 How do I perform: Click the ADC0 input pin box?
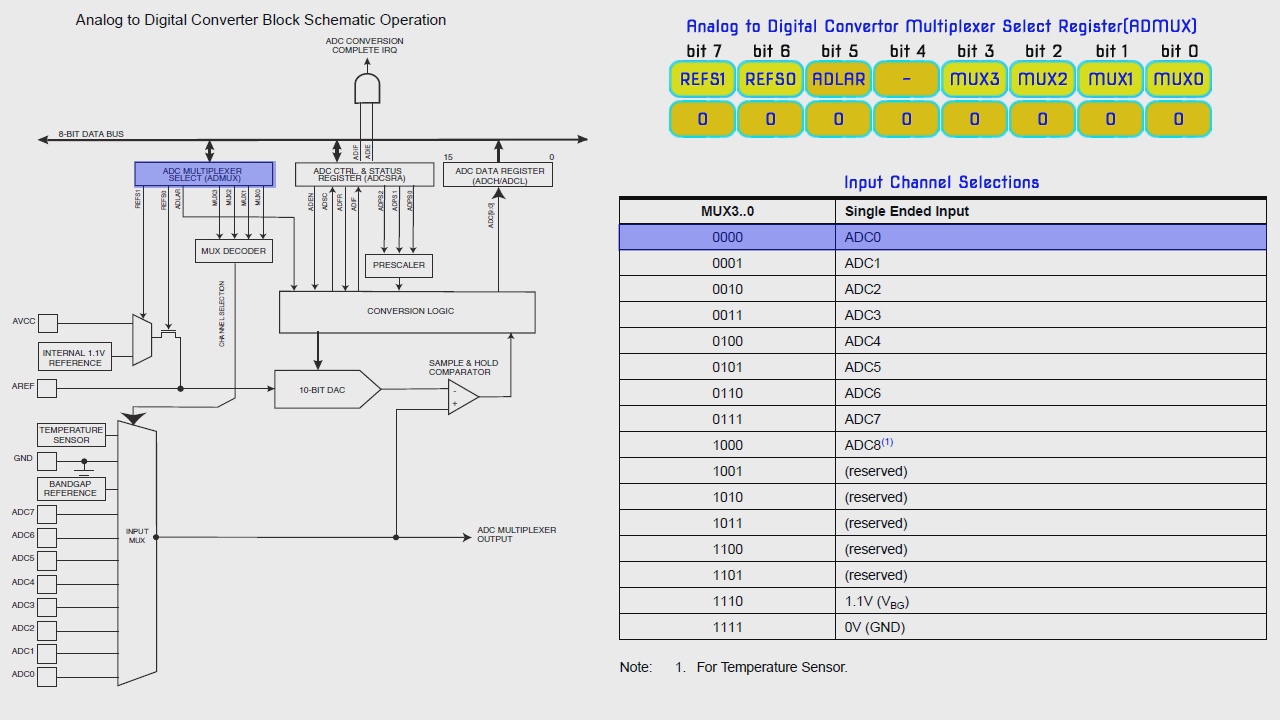point(47,677)
